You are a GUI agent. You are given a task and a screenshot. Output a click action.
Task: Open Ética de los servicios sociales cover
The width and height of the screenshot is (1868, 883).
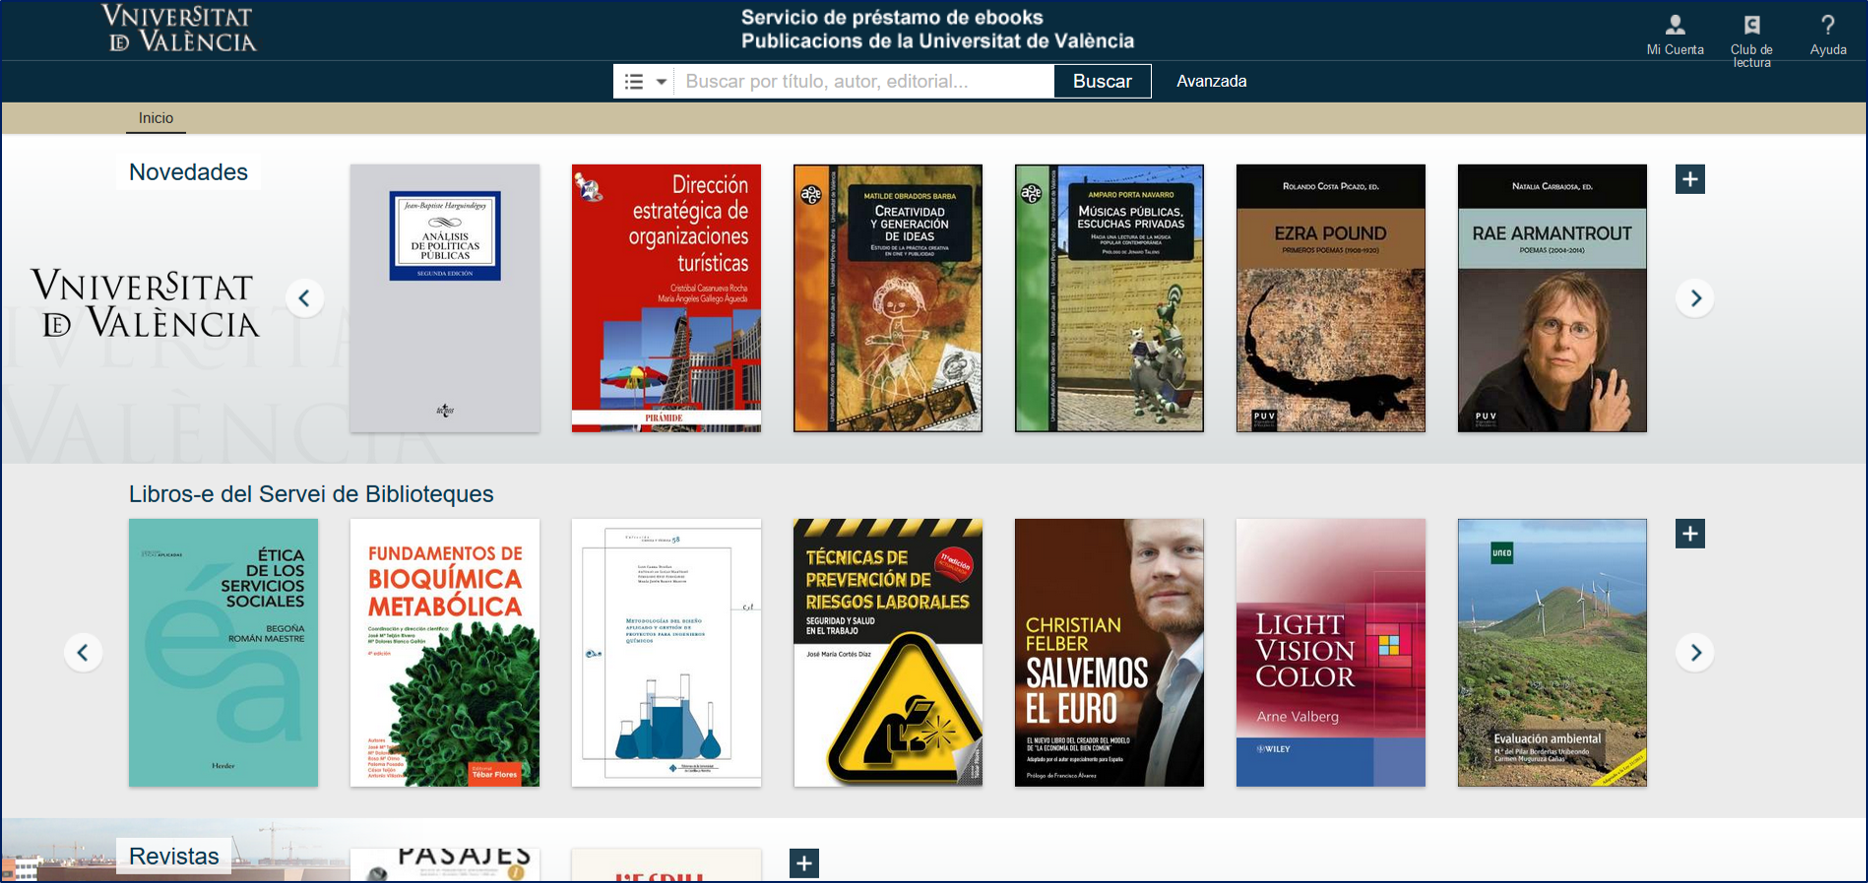223,653
